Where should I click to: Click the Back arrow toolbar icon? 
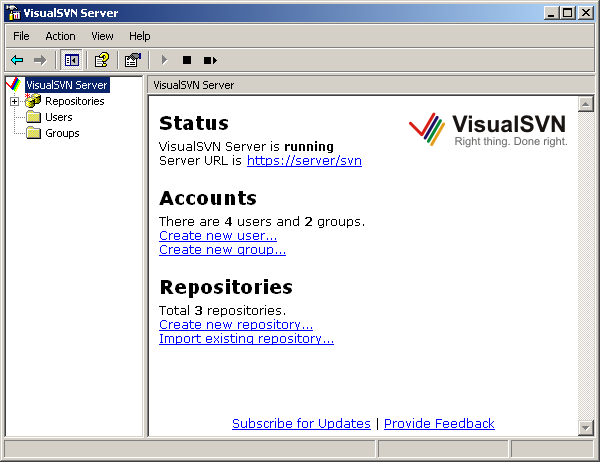click(x=17, y=60)
